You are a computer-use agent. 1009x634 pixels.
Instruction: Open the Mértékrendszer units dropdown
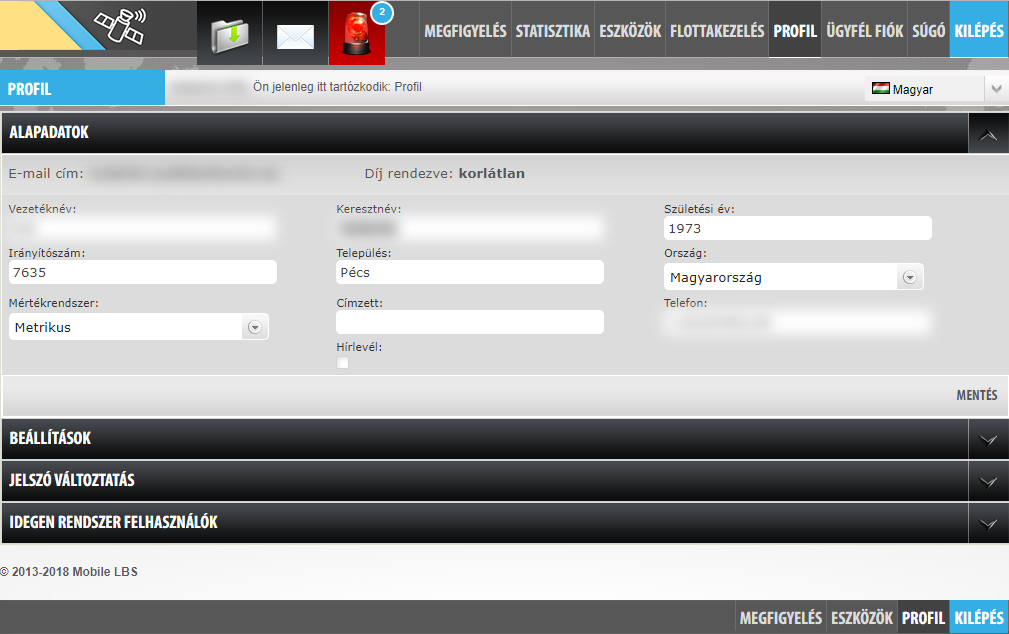(254, 327)
